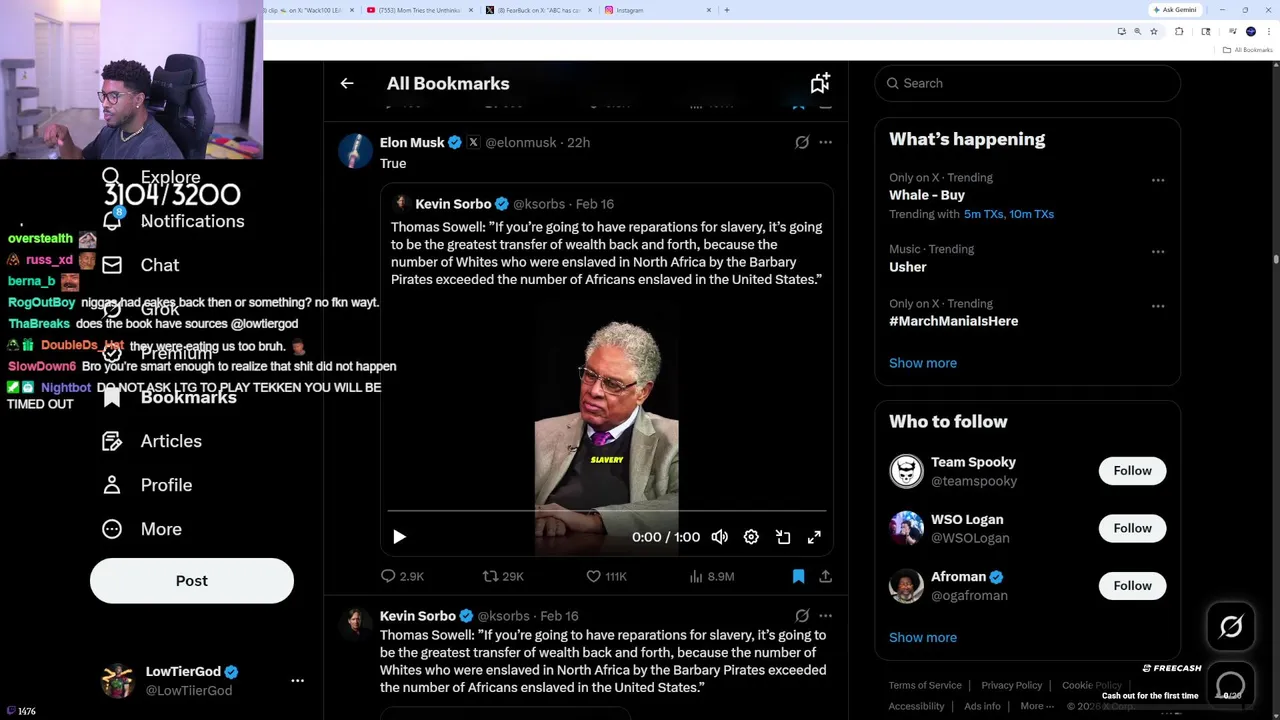Open the Grok icon on Elon Musk's post
Viewport: 1280px width, 720px height.
802,143
